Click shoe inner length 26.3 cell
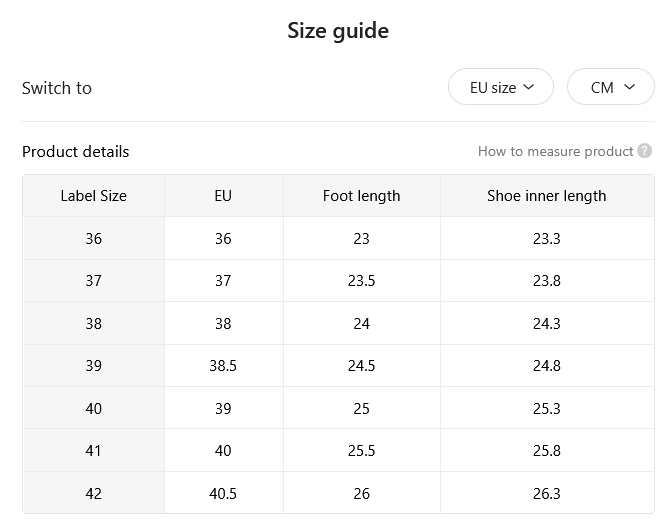Image resolution: width=659 pixels, height=521 pixels. point(547,493)
